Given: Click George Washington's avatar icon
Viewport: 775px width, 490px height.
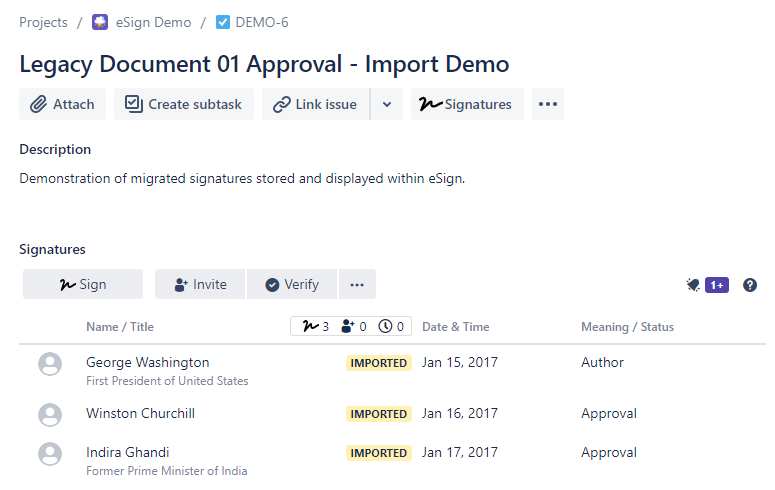Looking at the screenshot, I should [x=50, y=364].
